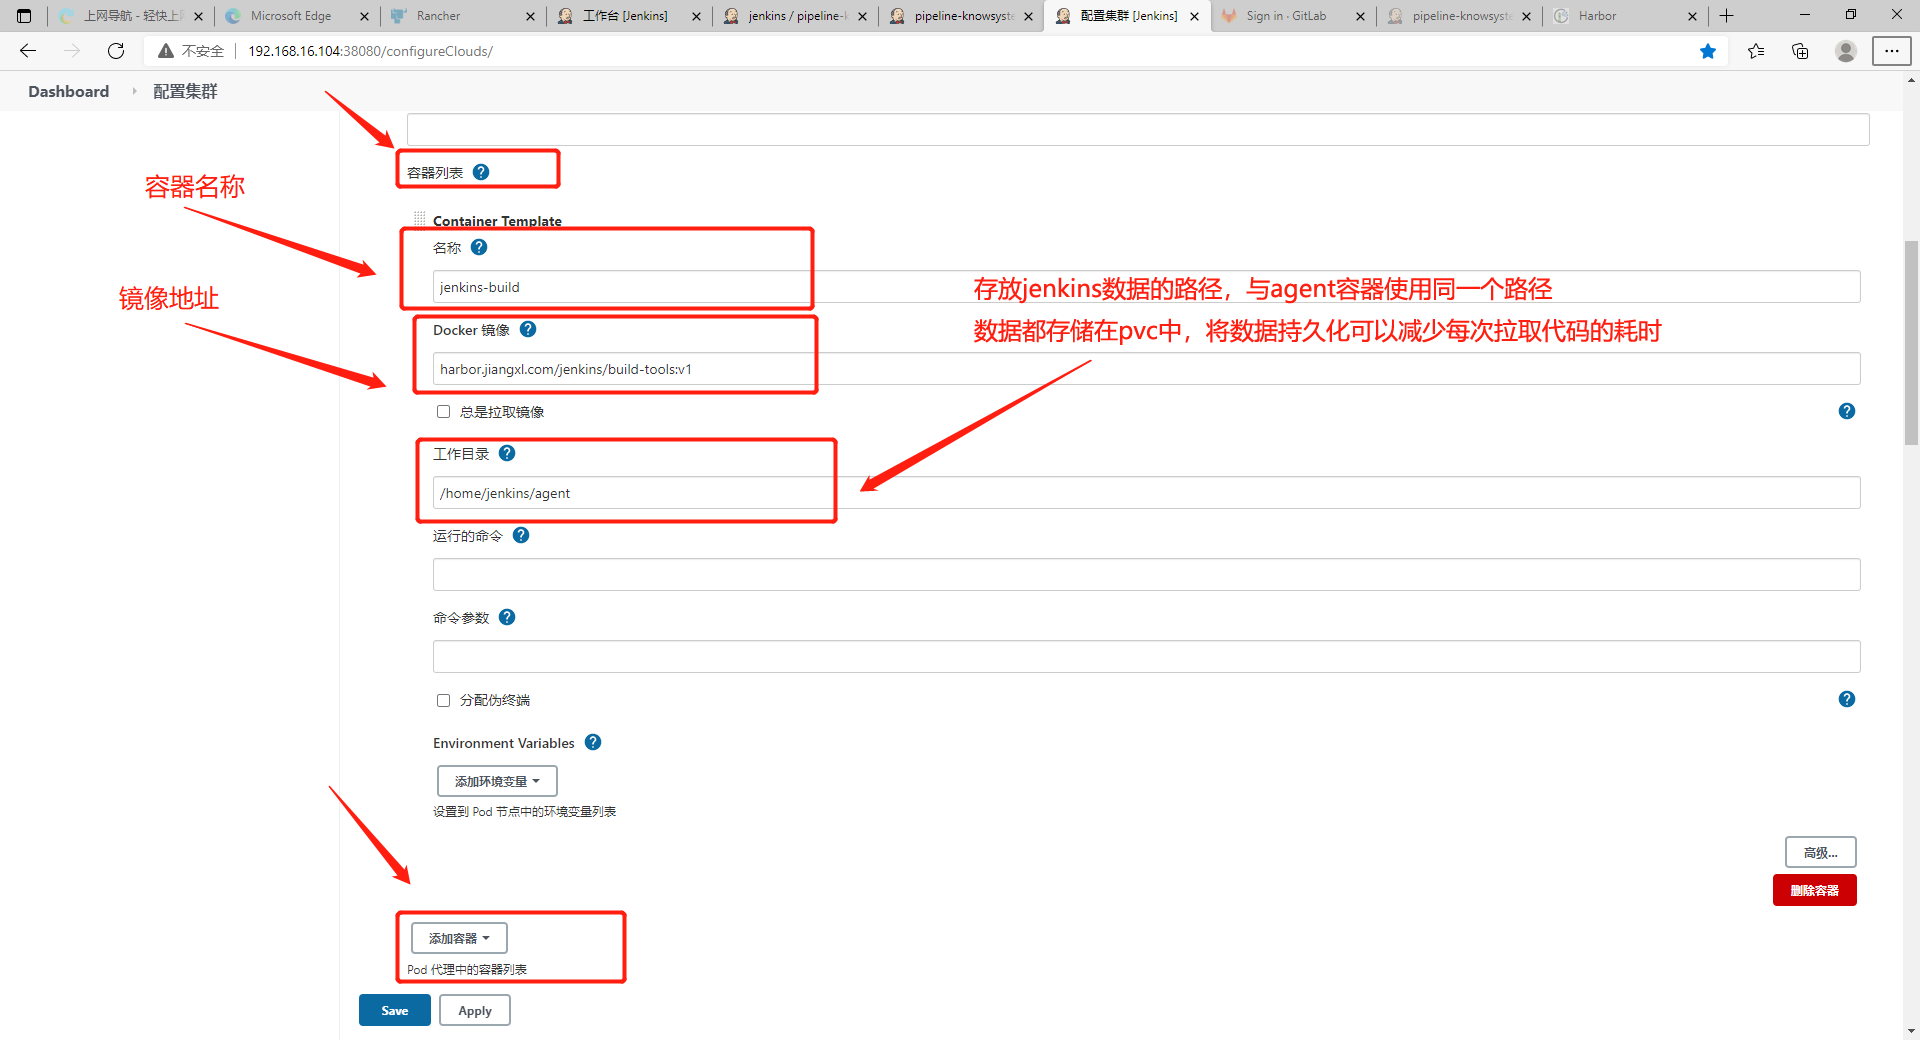Save the cloud configuration
Viewport: 1920px width, 1040px height.
coord(395,1010)
